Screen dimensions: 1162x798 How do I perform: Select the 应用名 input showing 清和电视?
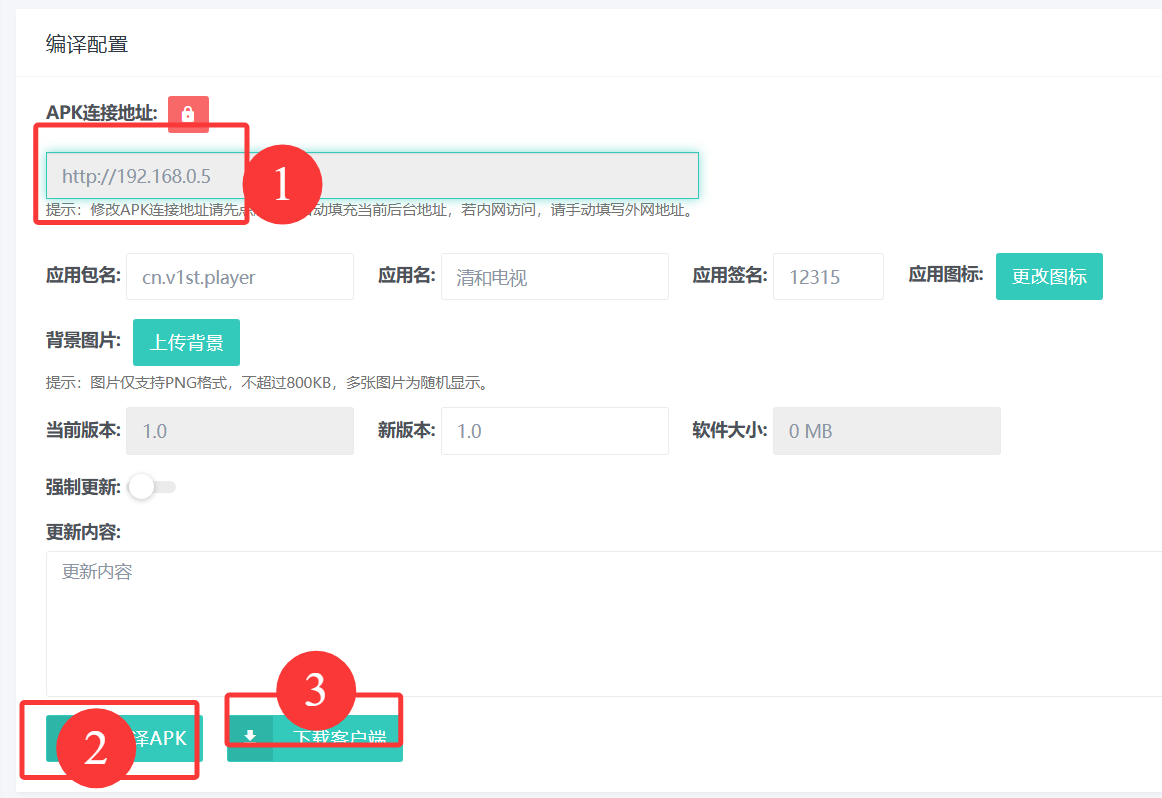[554, 277]
